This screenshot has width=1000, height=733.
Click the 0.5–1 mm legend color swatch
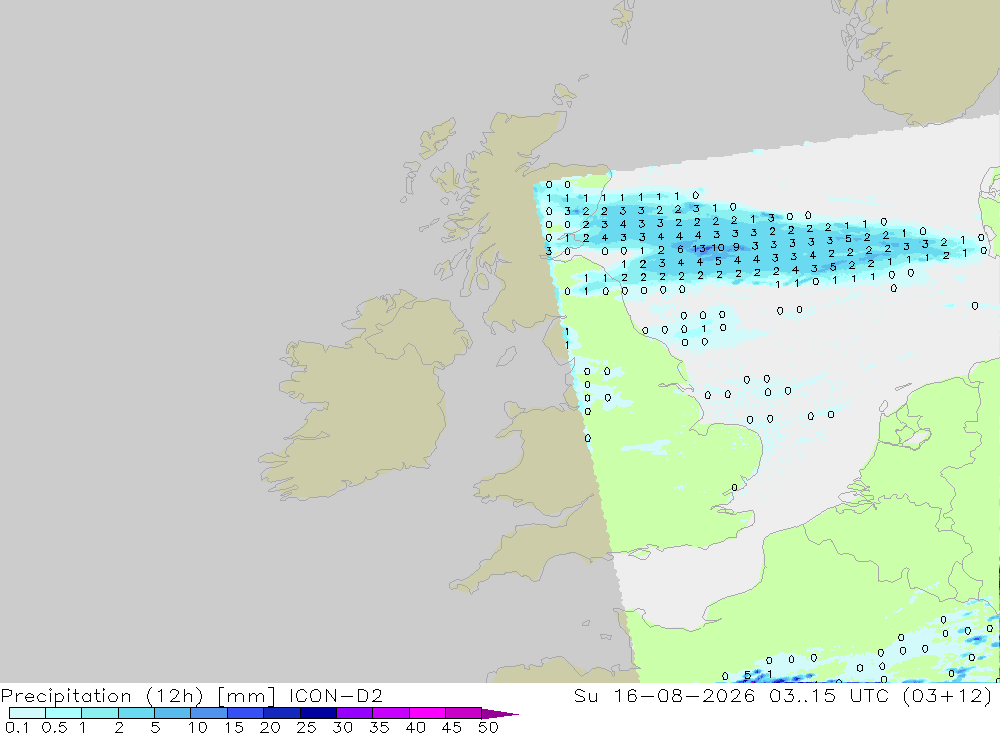(64, 713)
